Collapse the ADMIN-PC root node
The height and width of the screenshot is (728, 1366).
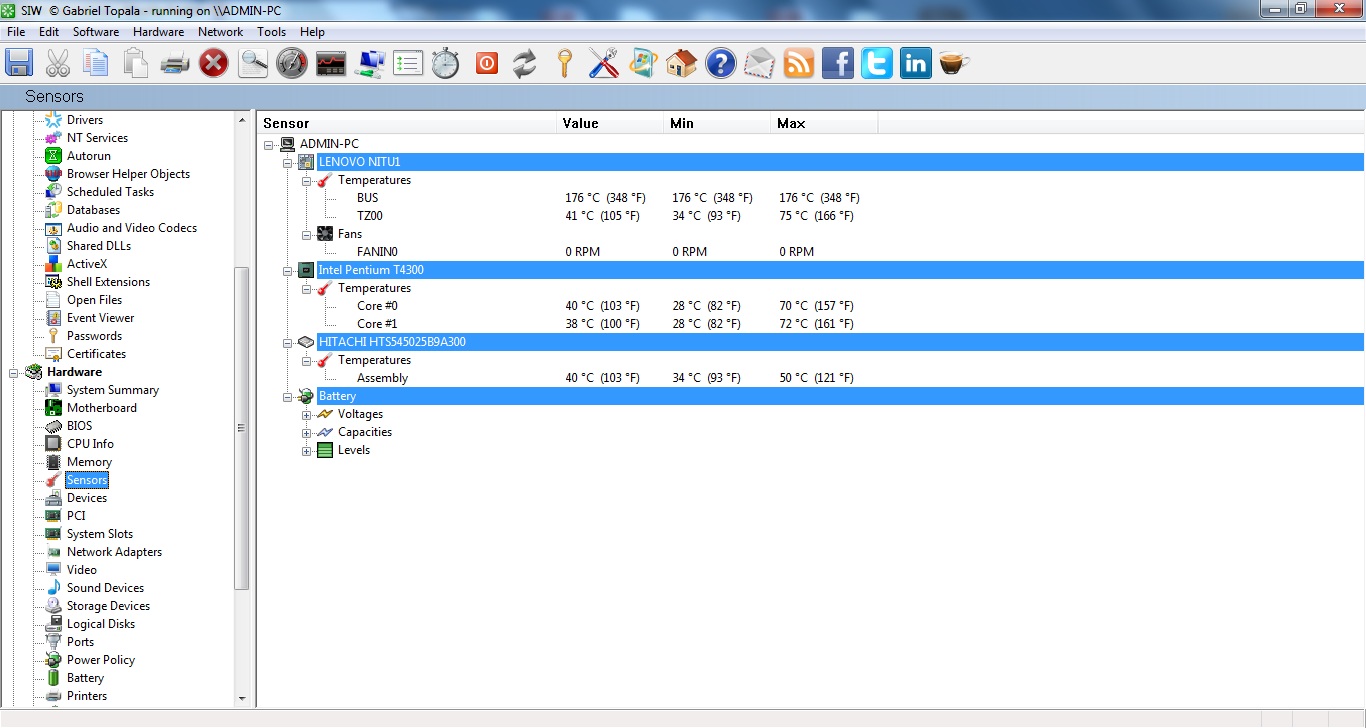[269, 144]
